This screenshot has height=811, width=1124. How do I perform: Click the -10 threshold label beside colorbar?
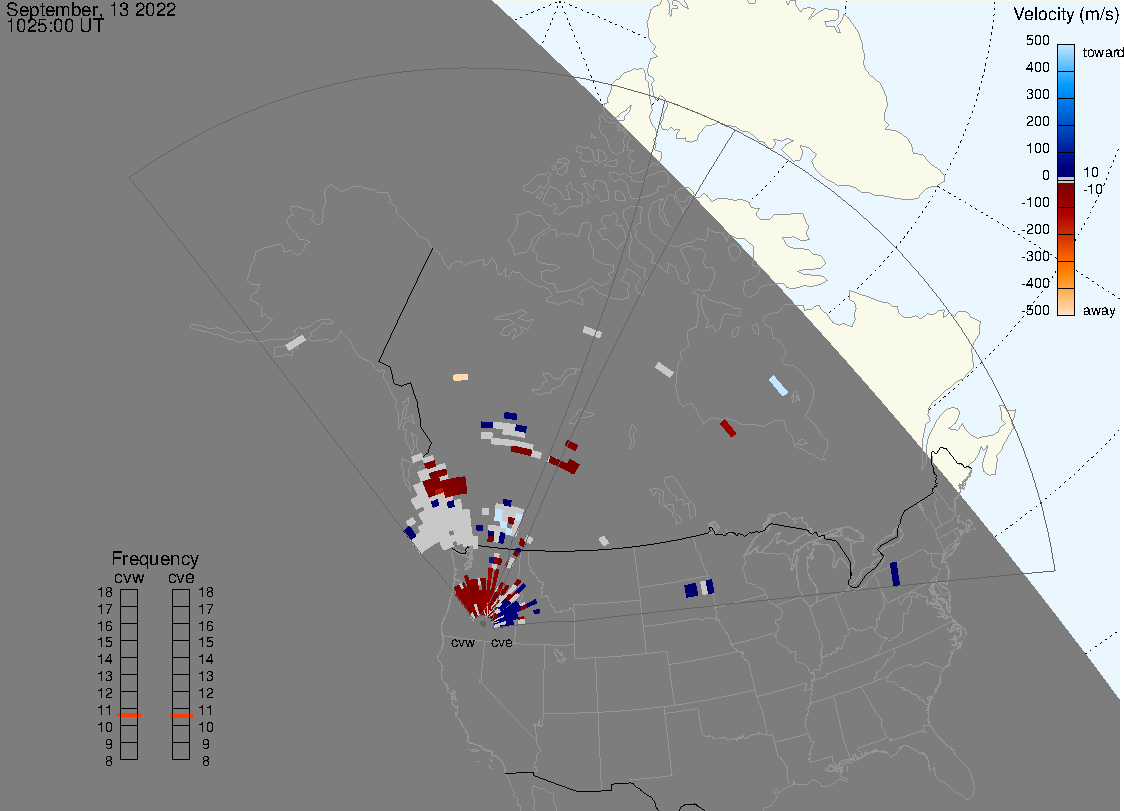coord(1092,189)
